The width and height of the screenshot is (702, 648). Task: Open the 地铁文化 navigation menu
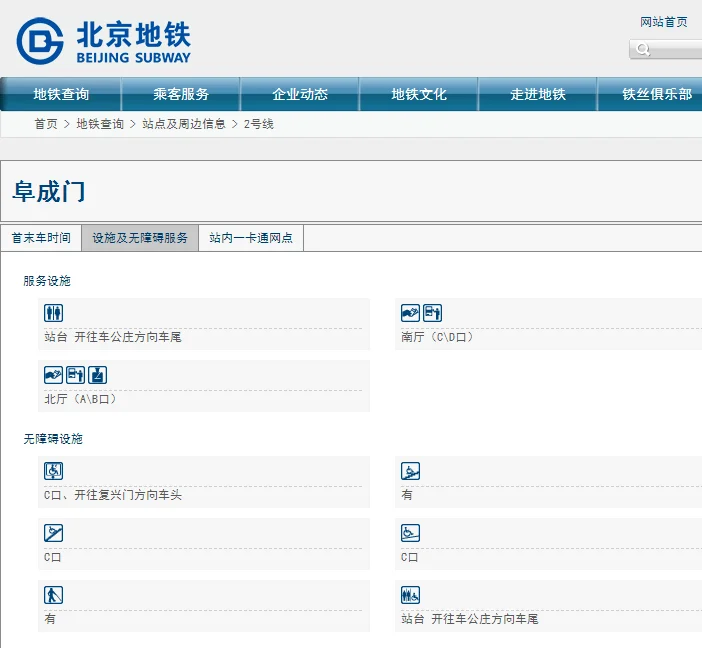[419, 94]
